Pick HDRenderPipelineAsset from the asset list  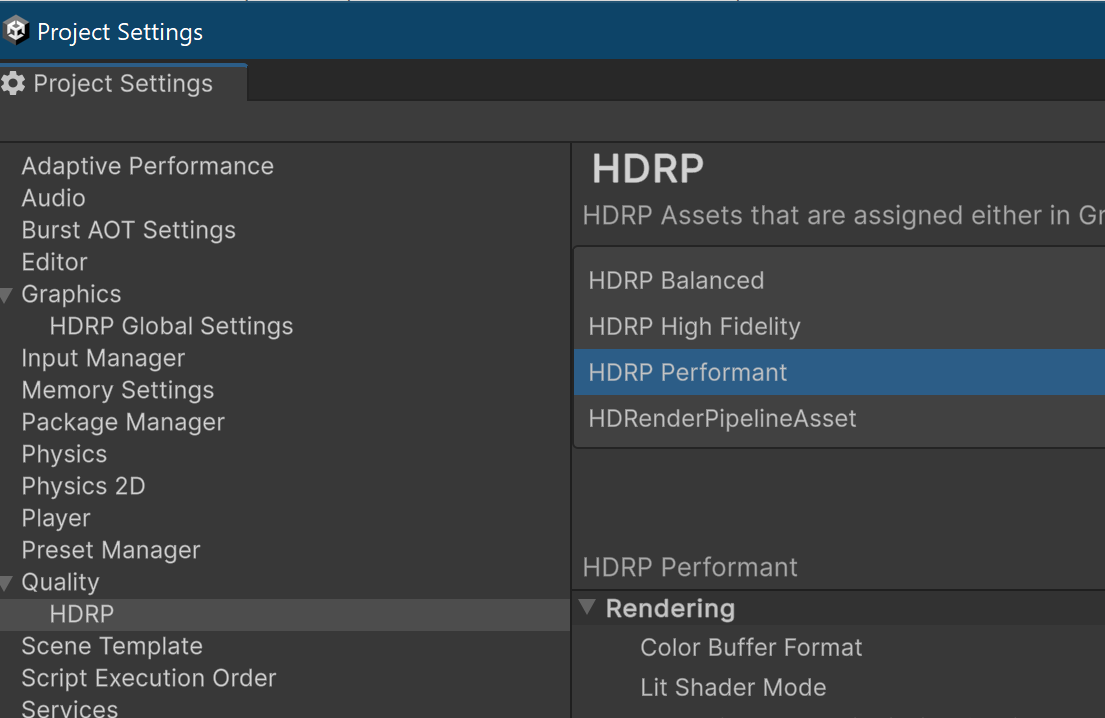click(722, 418)
